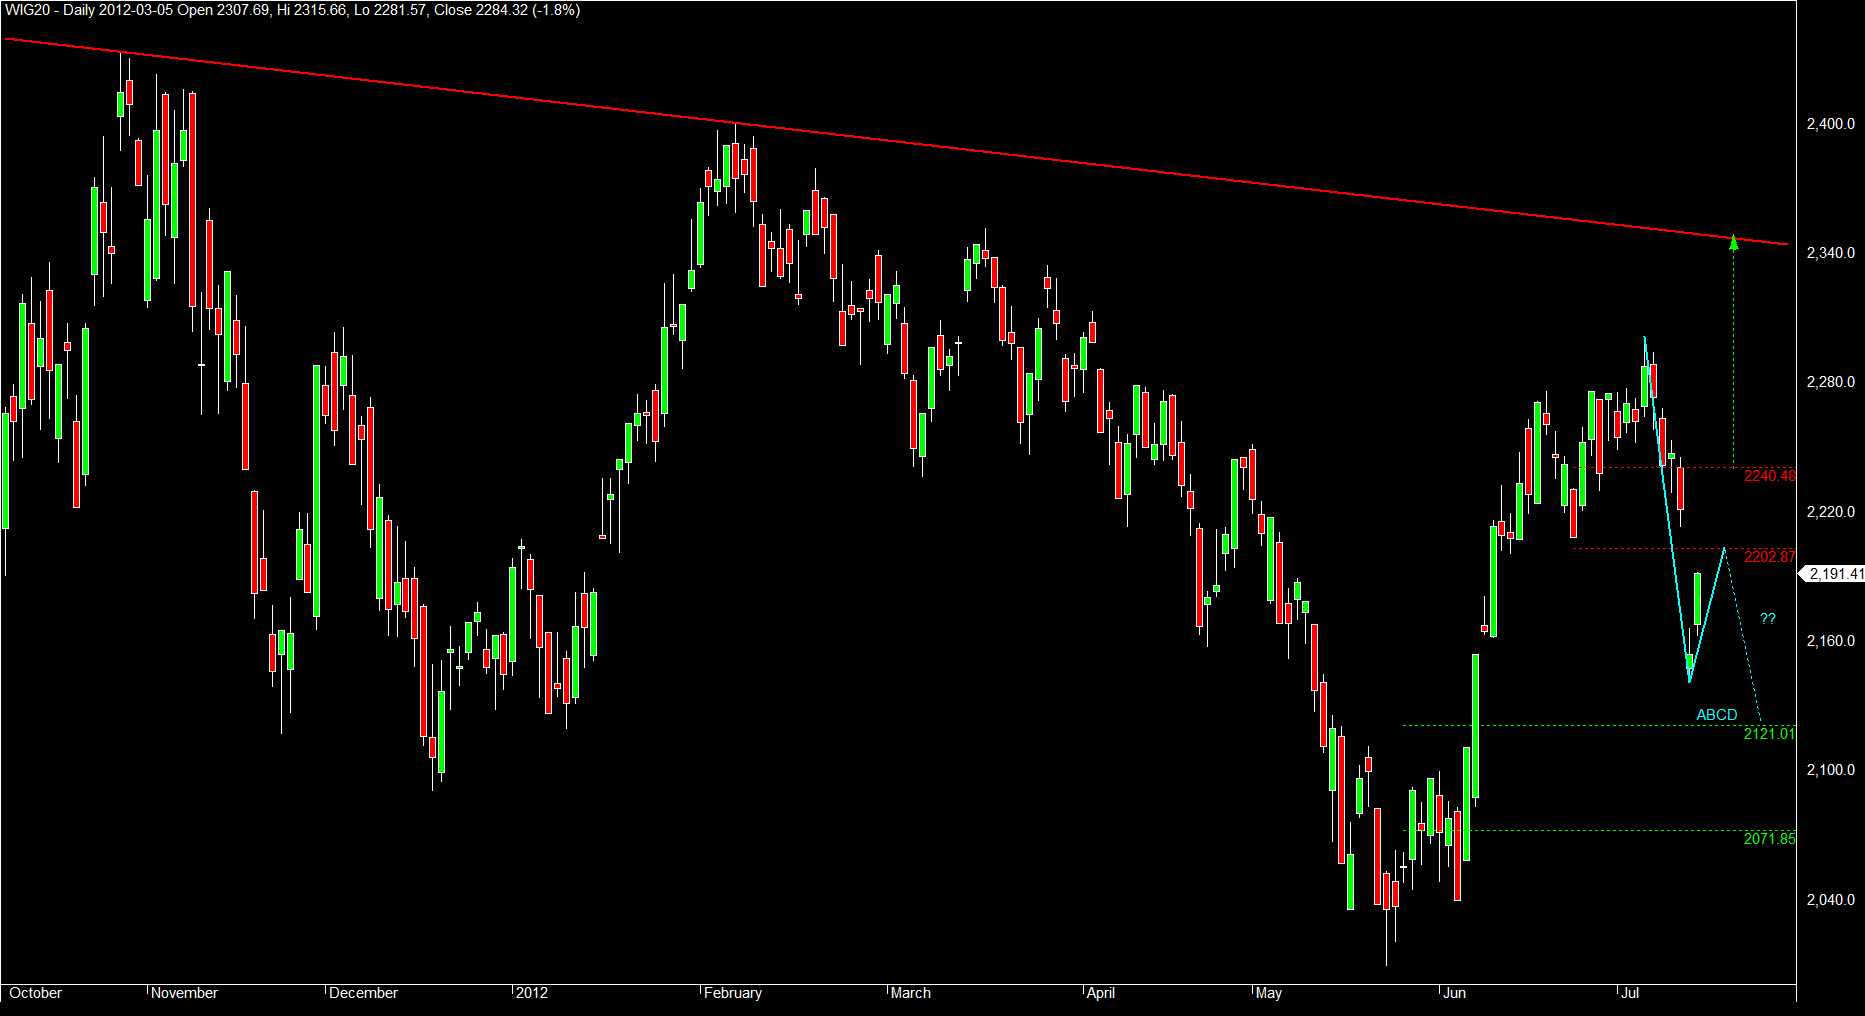Select the 2,280.0 price axis label

pos(1831,382)
